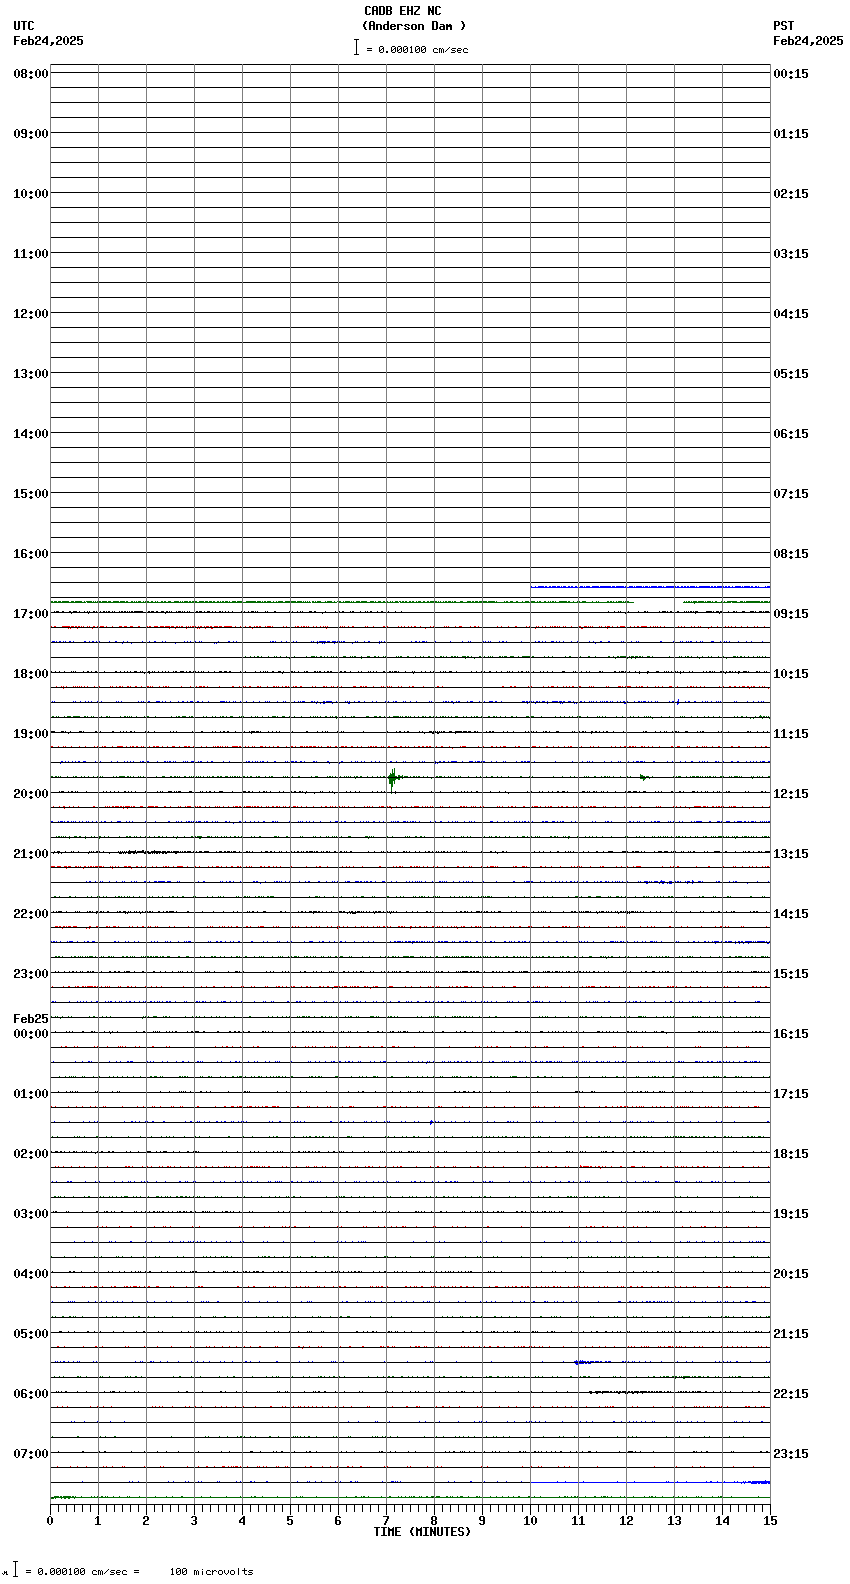Click the '00:15' PST time label
Image resolution: width=850 pixels, height=1584 pixels.
(791, 74)
